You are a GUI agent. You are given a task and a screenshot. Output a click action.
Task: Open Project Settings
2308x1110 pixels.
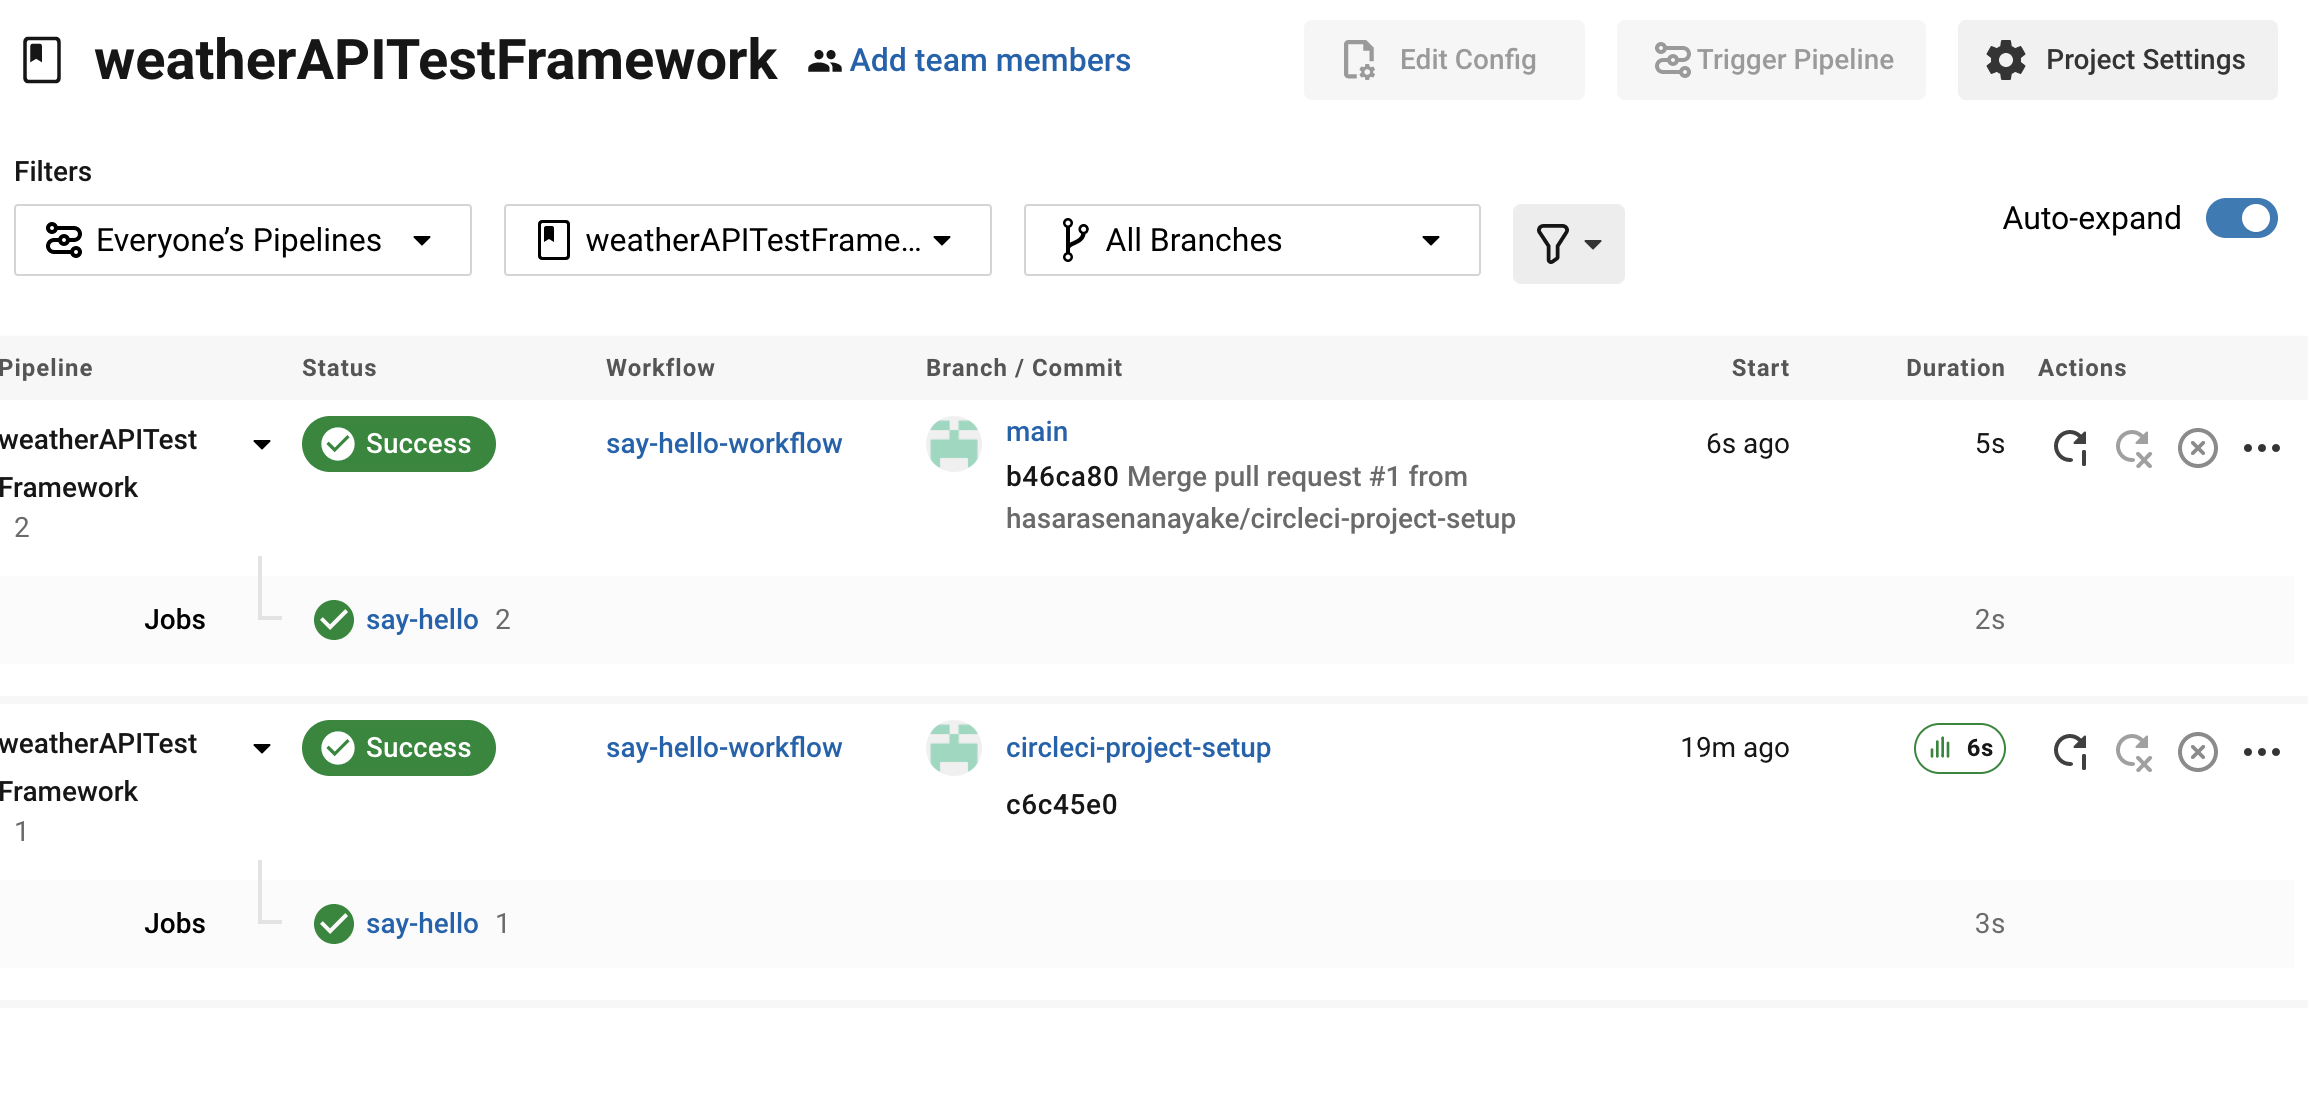[2116, 60]
